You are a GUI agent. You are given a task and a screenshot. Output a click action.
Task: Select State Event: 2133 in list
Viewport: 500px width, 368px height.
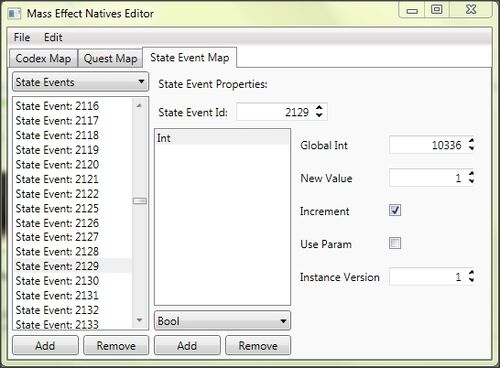[x=73, y=324]
